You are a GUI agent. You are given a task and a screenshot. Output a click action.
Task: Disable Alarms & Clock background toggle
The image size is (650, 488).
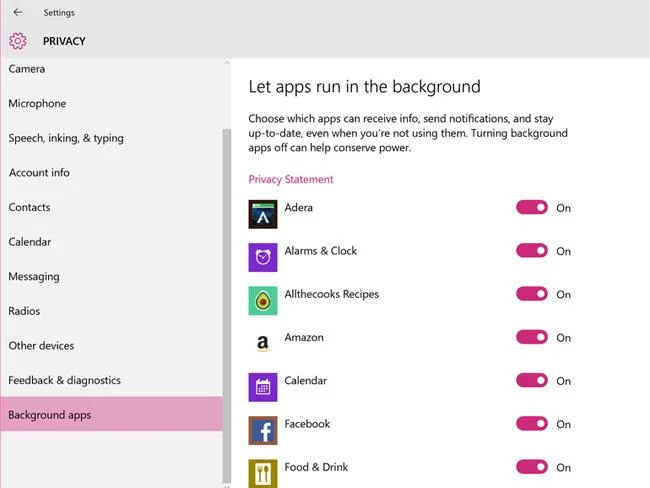point(532,250)
